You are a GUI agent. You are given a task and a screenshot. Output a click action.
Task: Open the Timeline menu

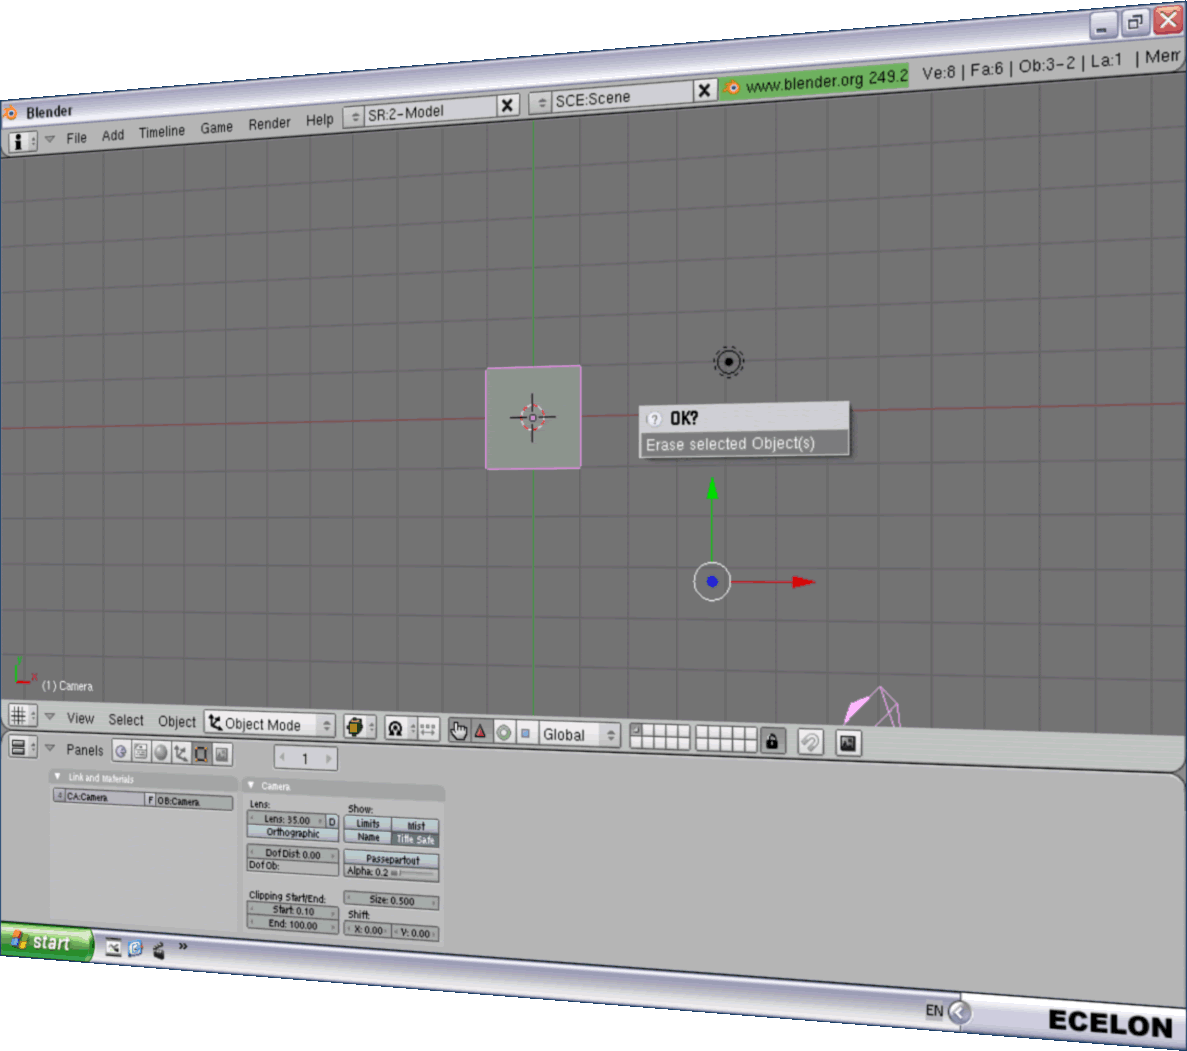pos(162,131)
